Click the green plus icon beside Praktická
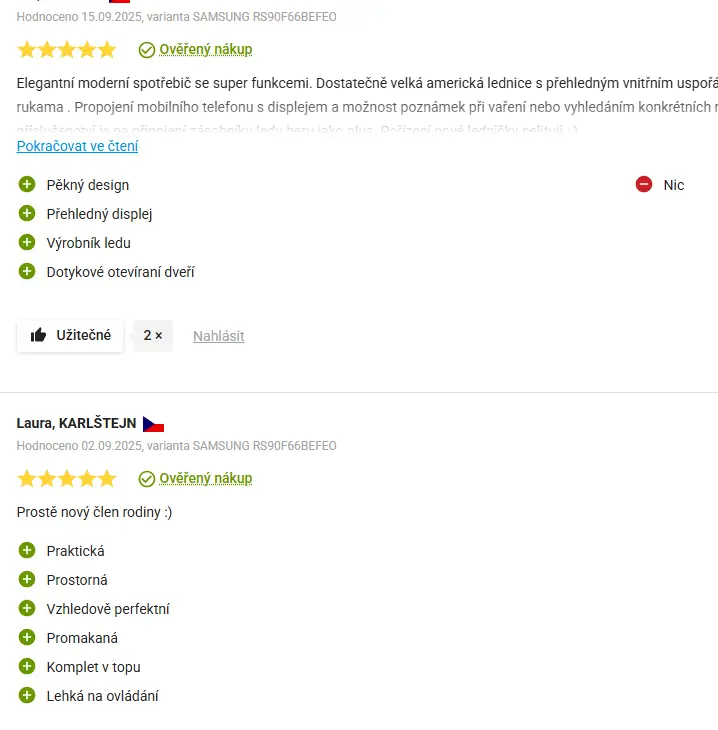This screenshot has width=718, height=730. pos(27,551)
